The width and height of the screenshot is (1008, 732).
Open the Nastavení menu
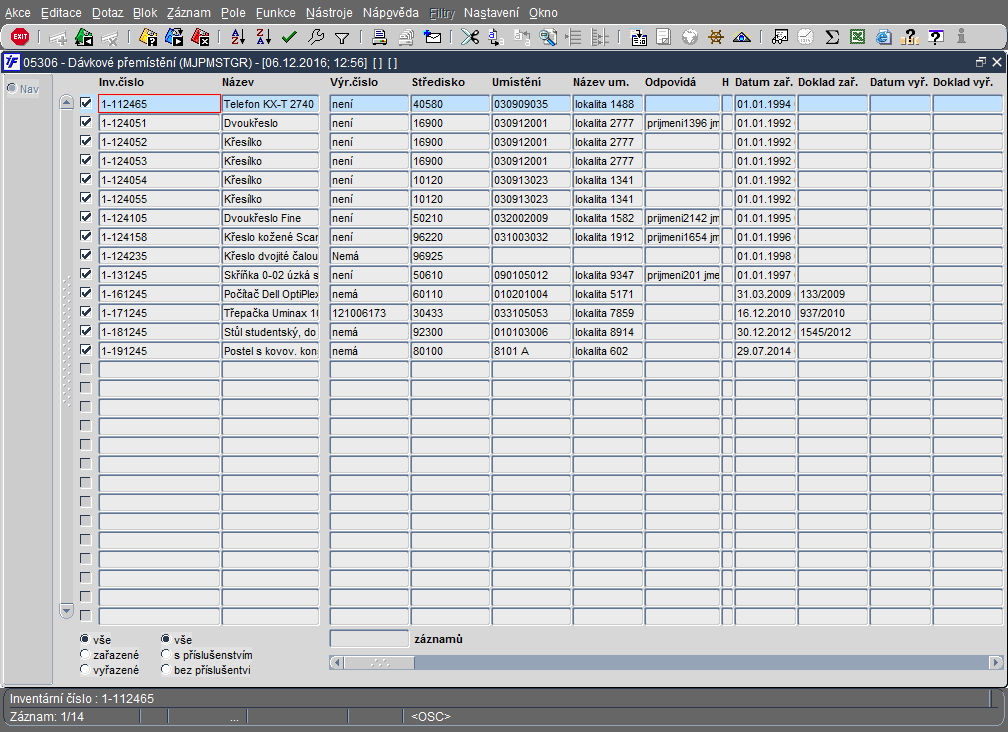(x=491, y=13)
